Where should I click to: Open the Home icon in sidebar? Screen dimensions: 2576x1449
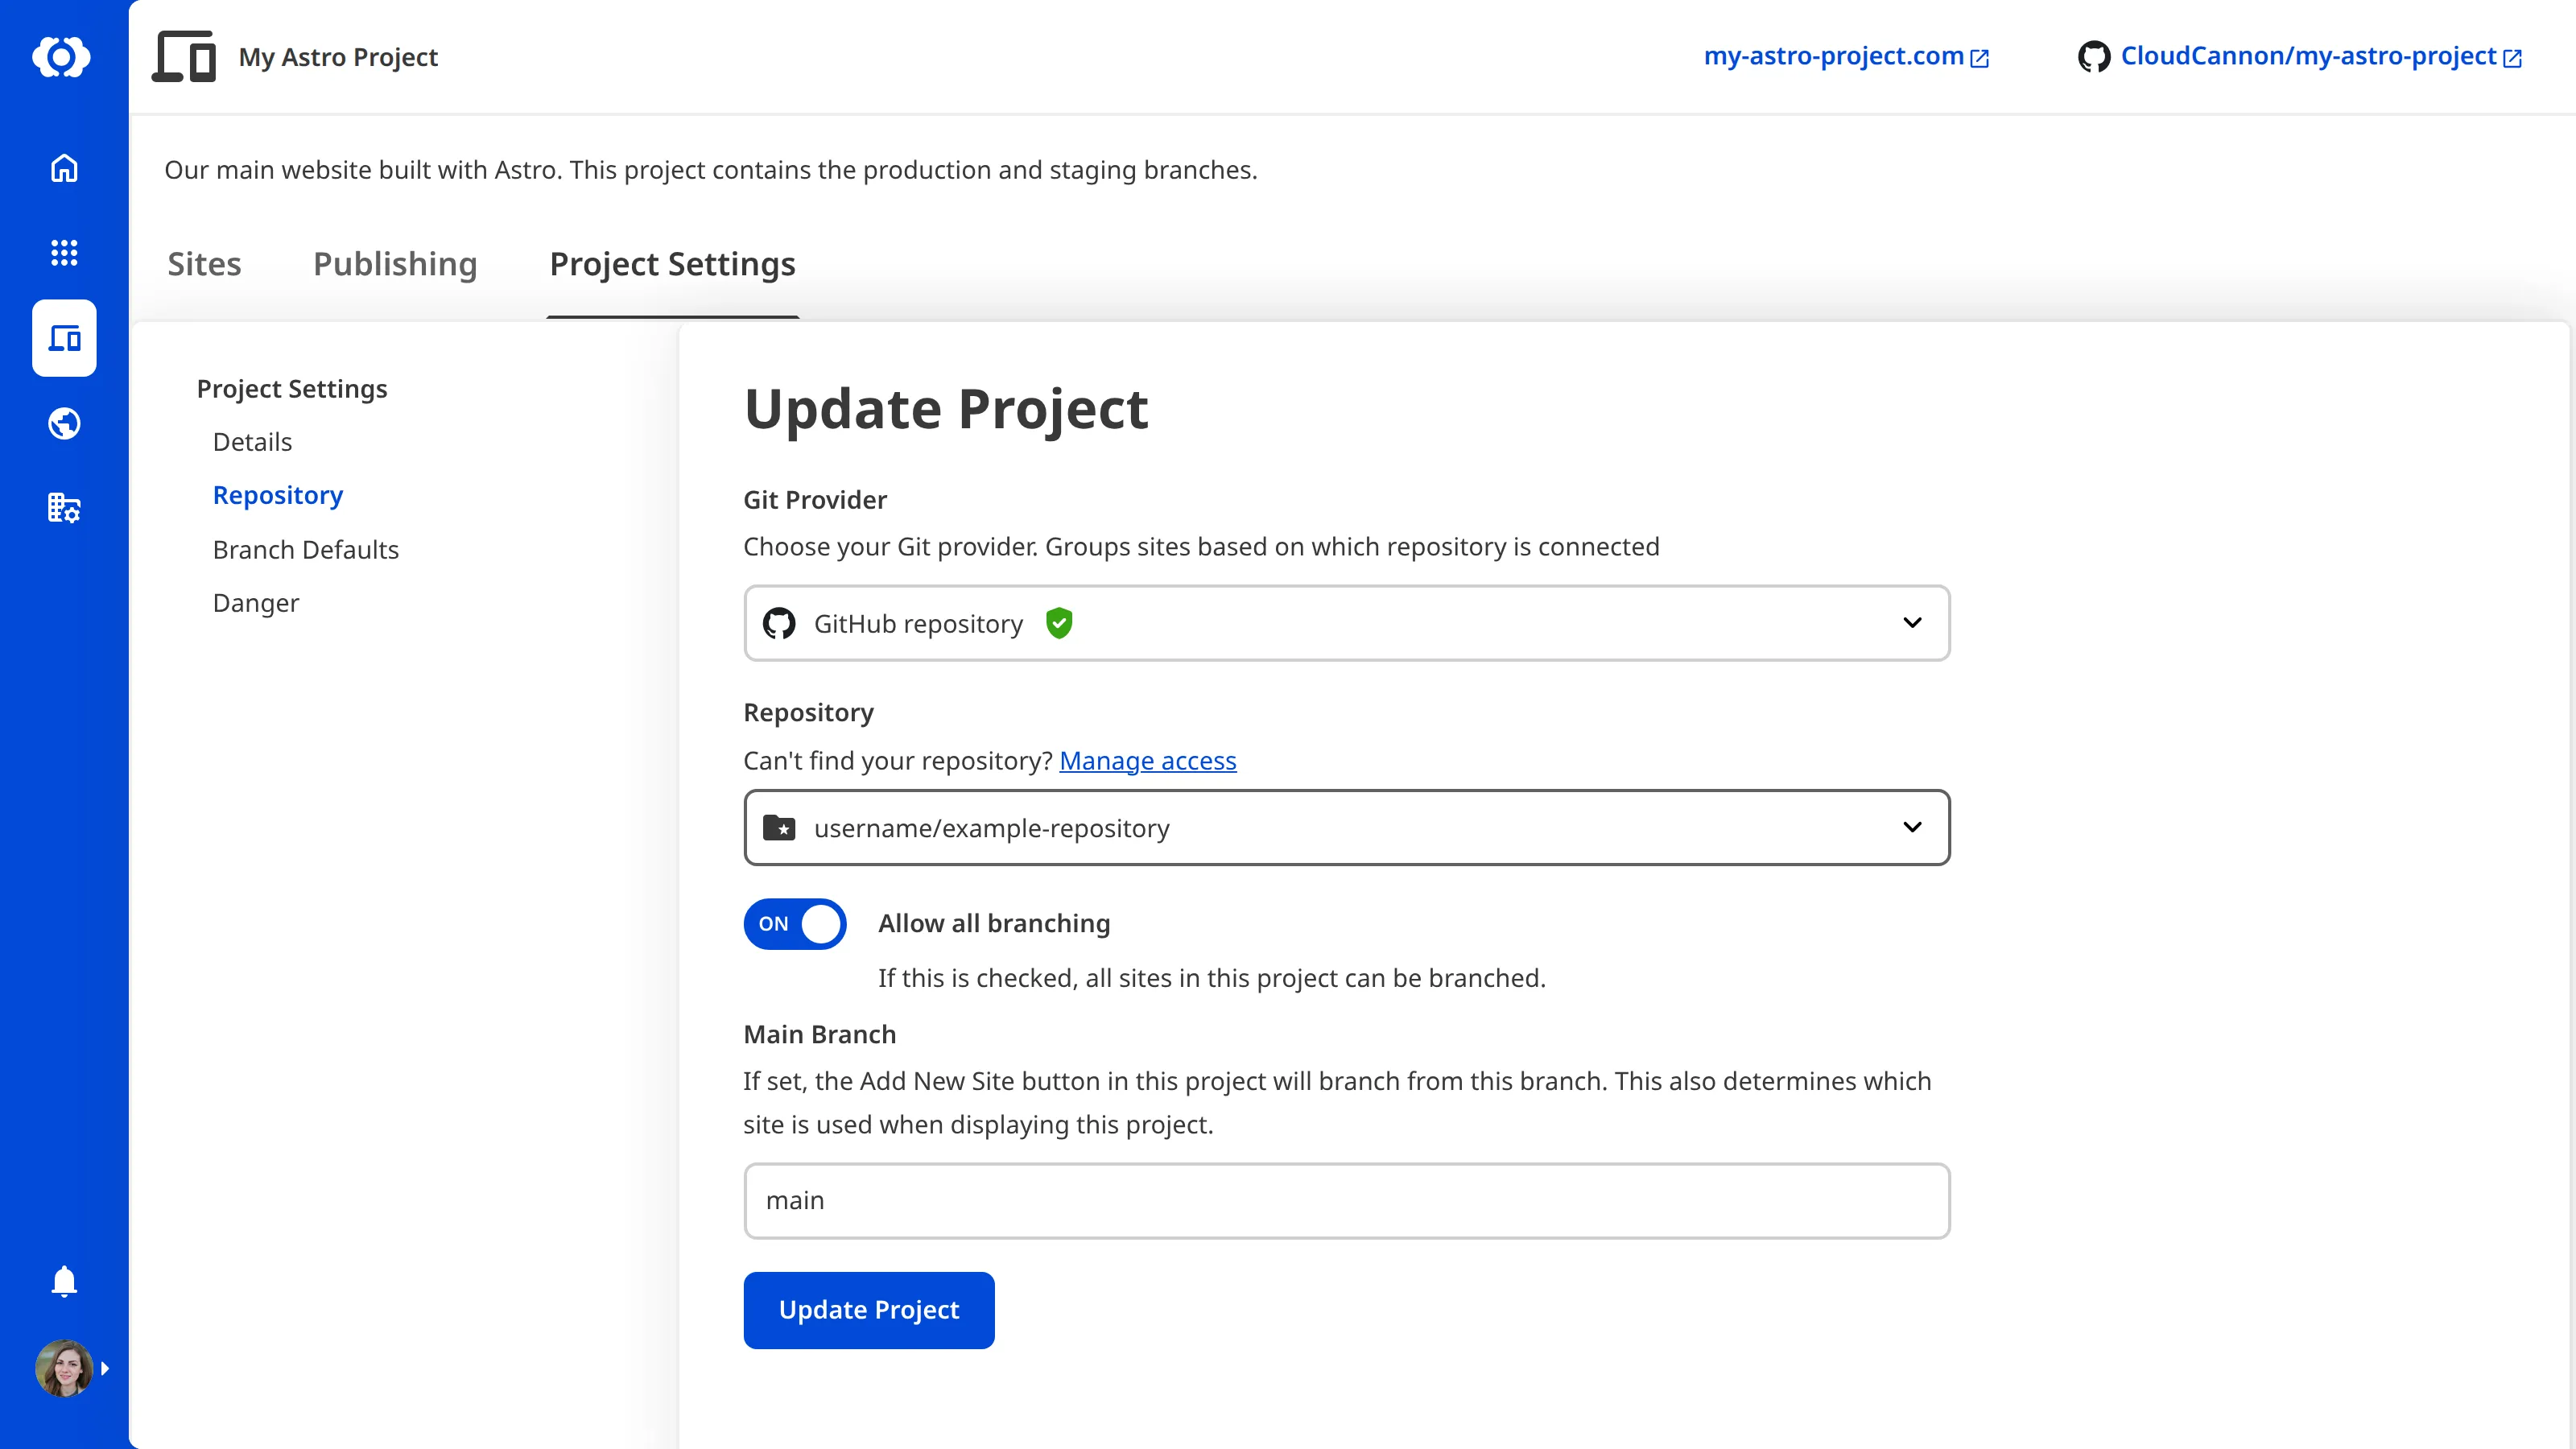[64, 168]
